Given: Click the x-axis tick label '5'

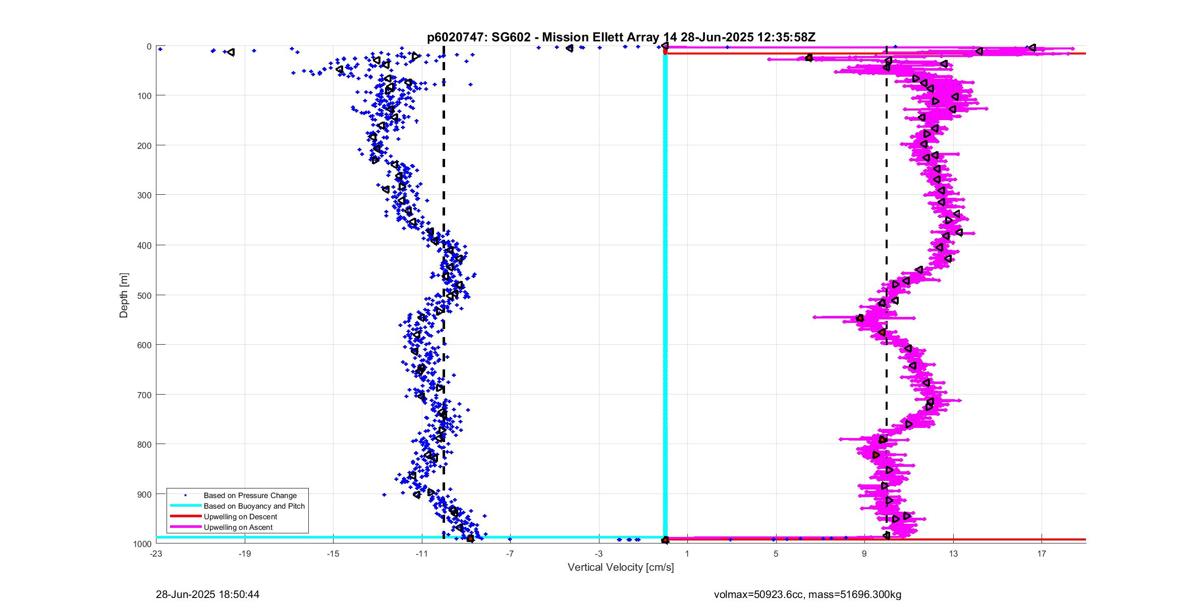Looking at the screenshot, I should pyautogui.click(x=776, y=553).
